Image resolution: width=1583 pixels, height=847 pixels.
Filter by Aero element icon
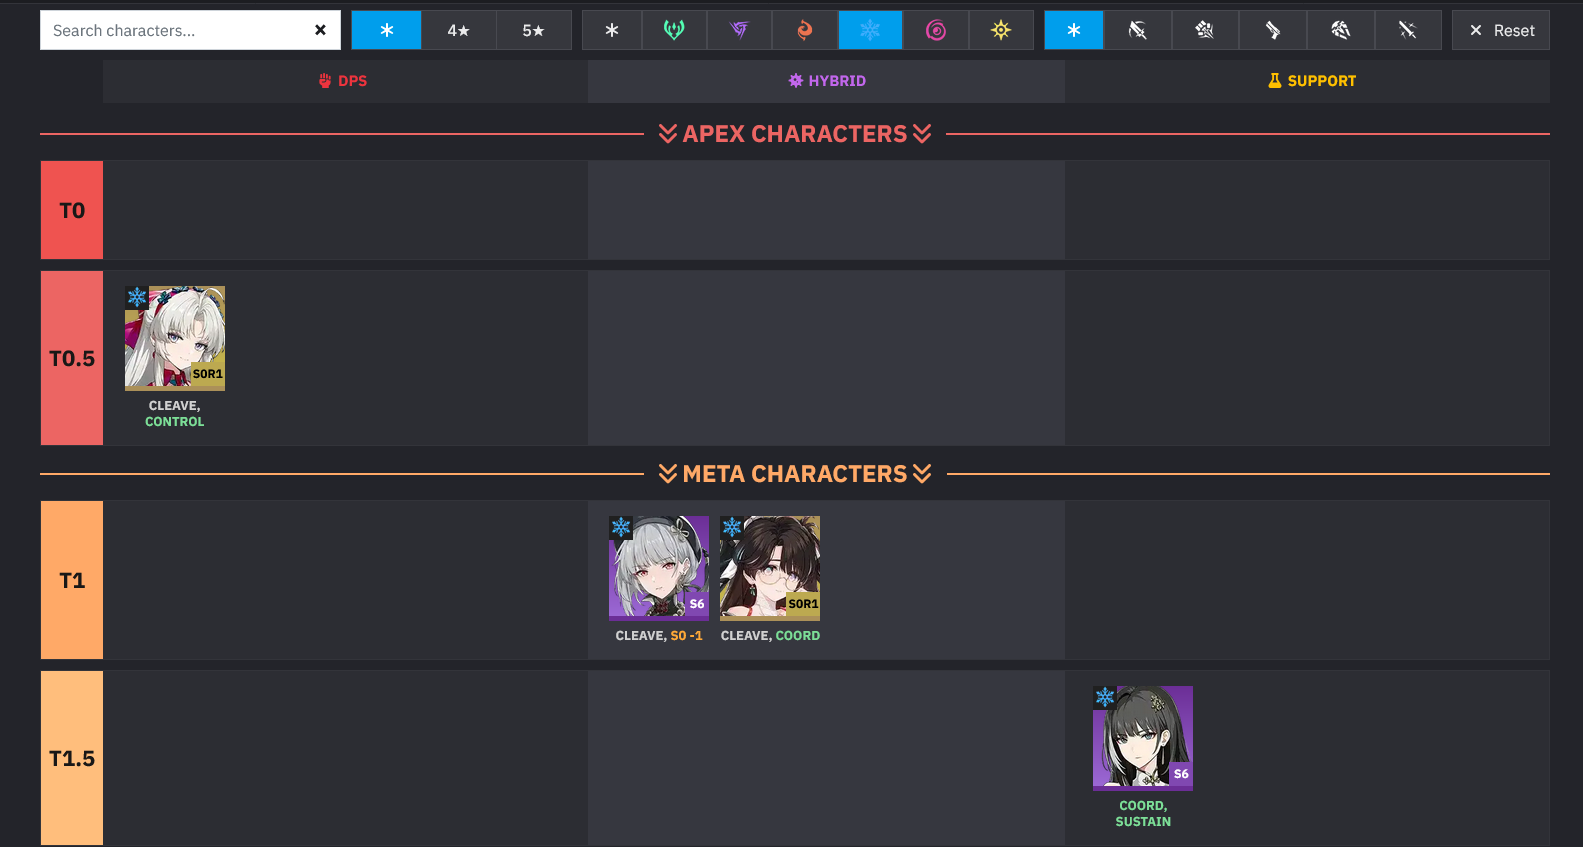tap(674, 30)
